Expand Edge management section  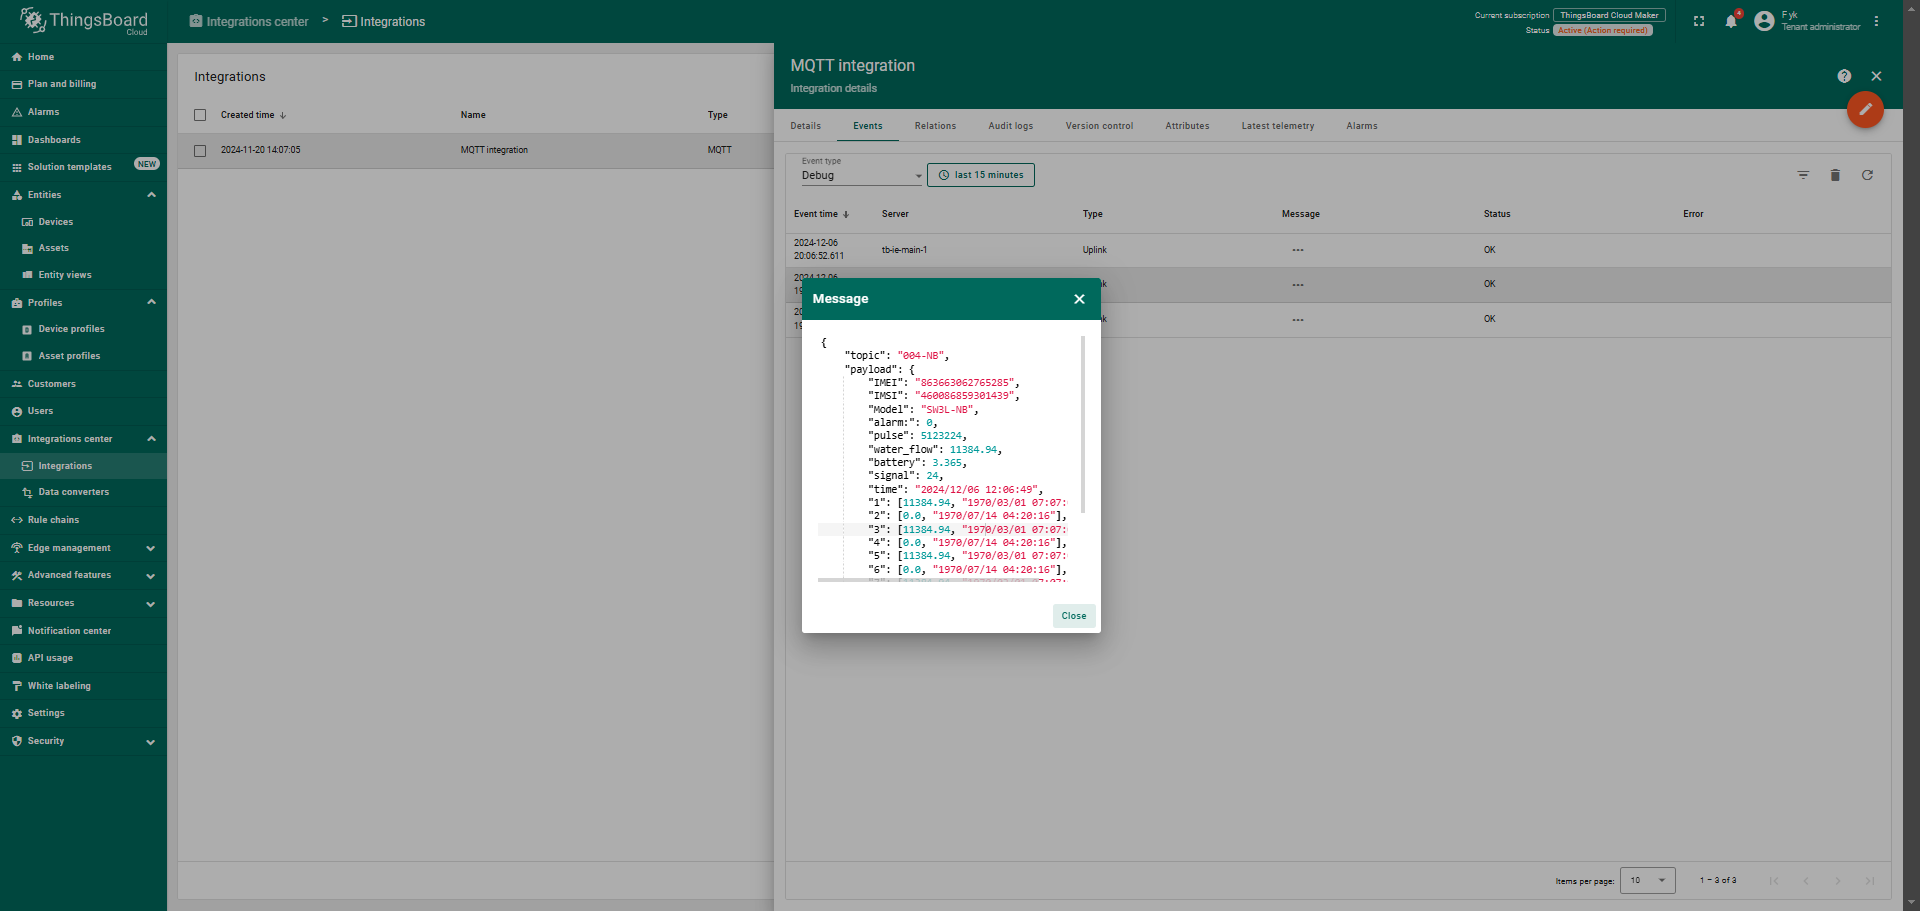pyautogui.click(x=151, y=548)
